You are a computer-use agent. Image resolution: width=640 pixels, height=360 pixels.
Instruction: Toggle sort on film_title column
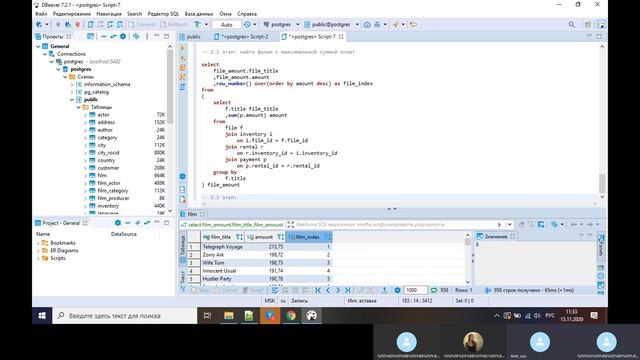(x=239, y=237)
